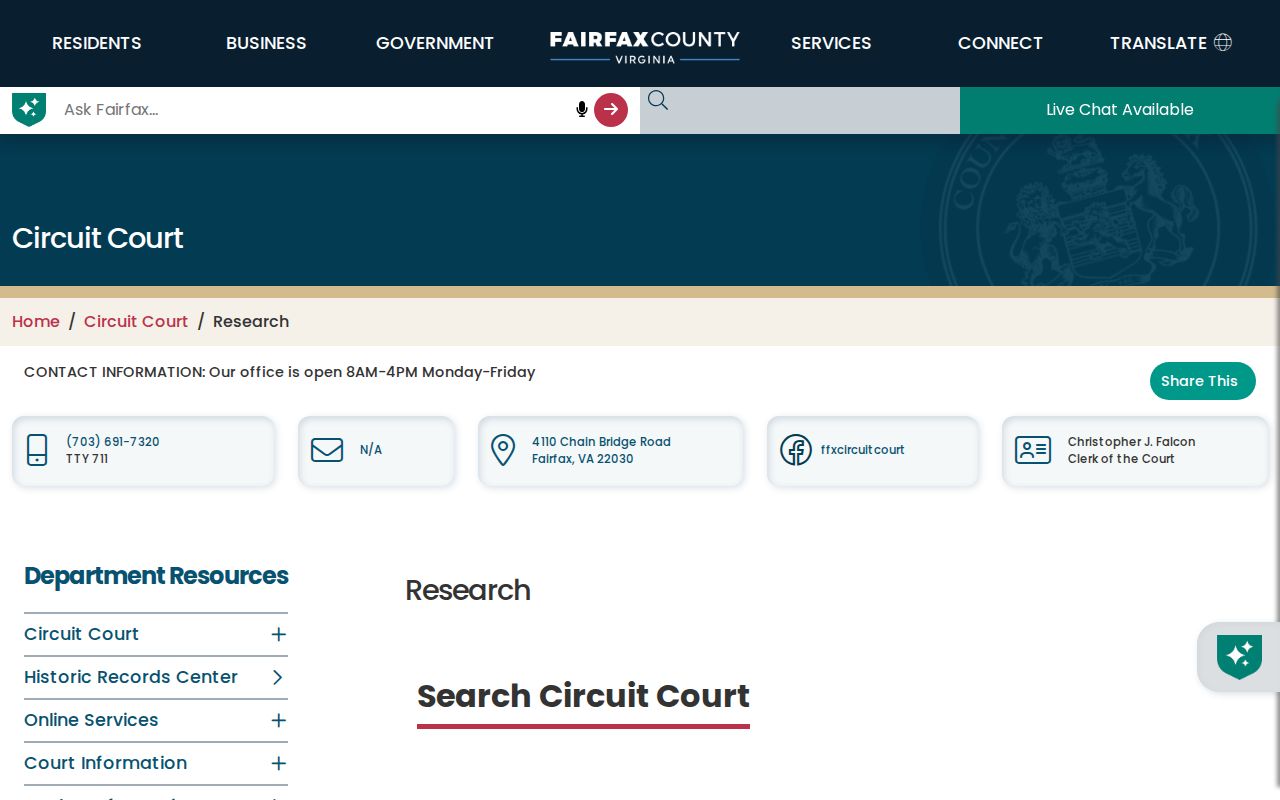Click the Search Circuit Court heading

click(x=583, y=696)
